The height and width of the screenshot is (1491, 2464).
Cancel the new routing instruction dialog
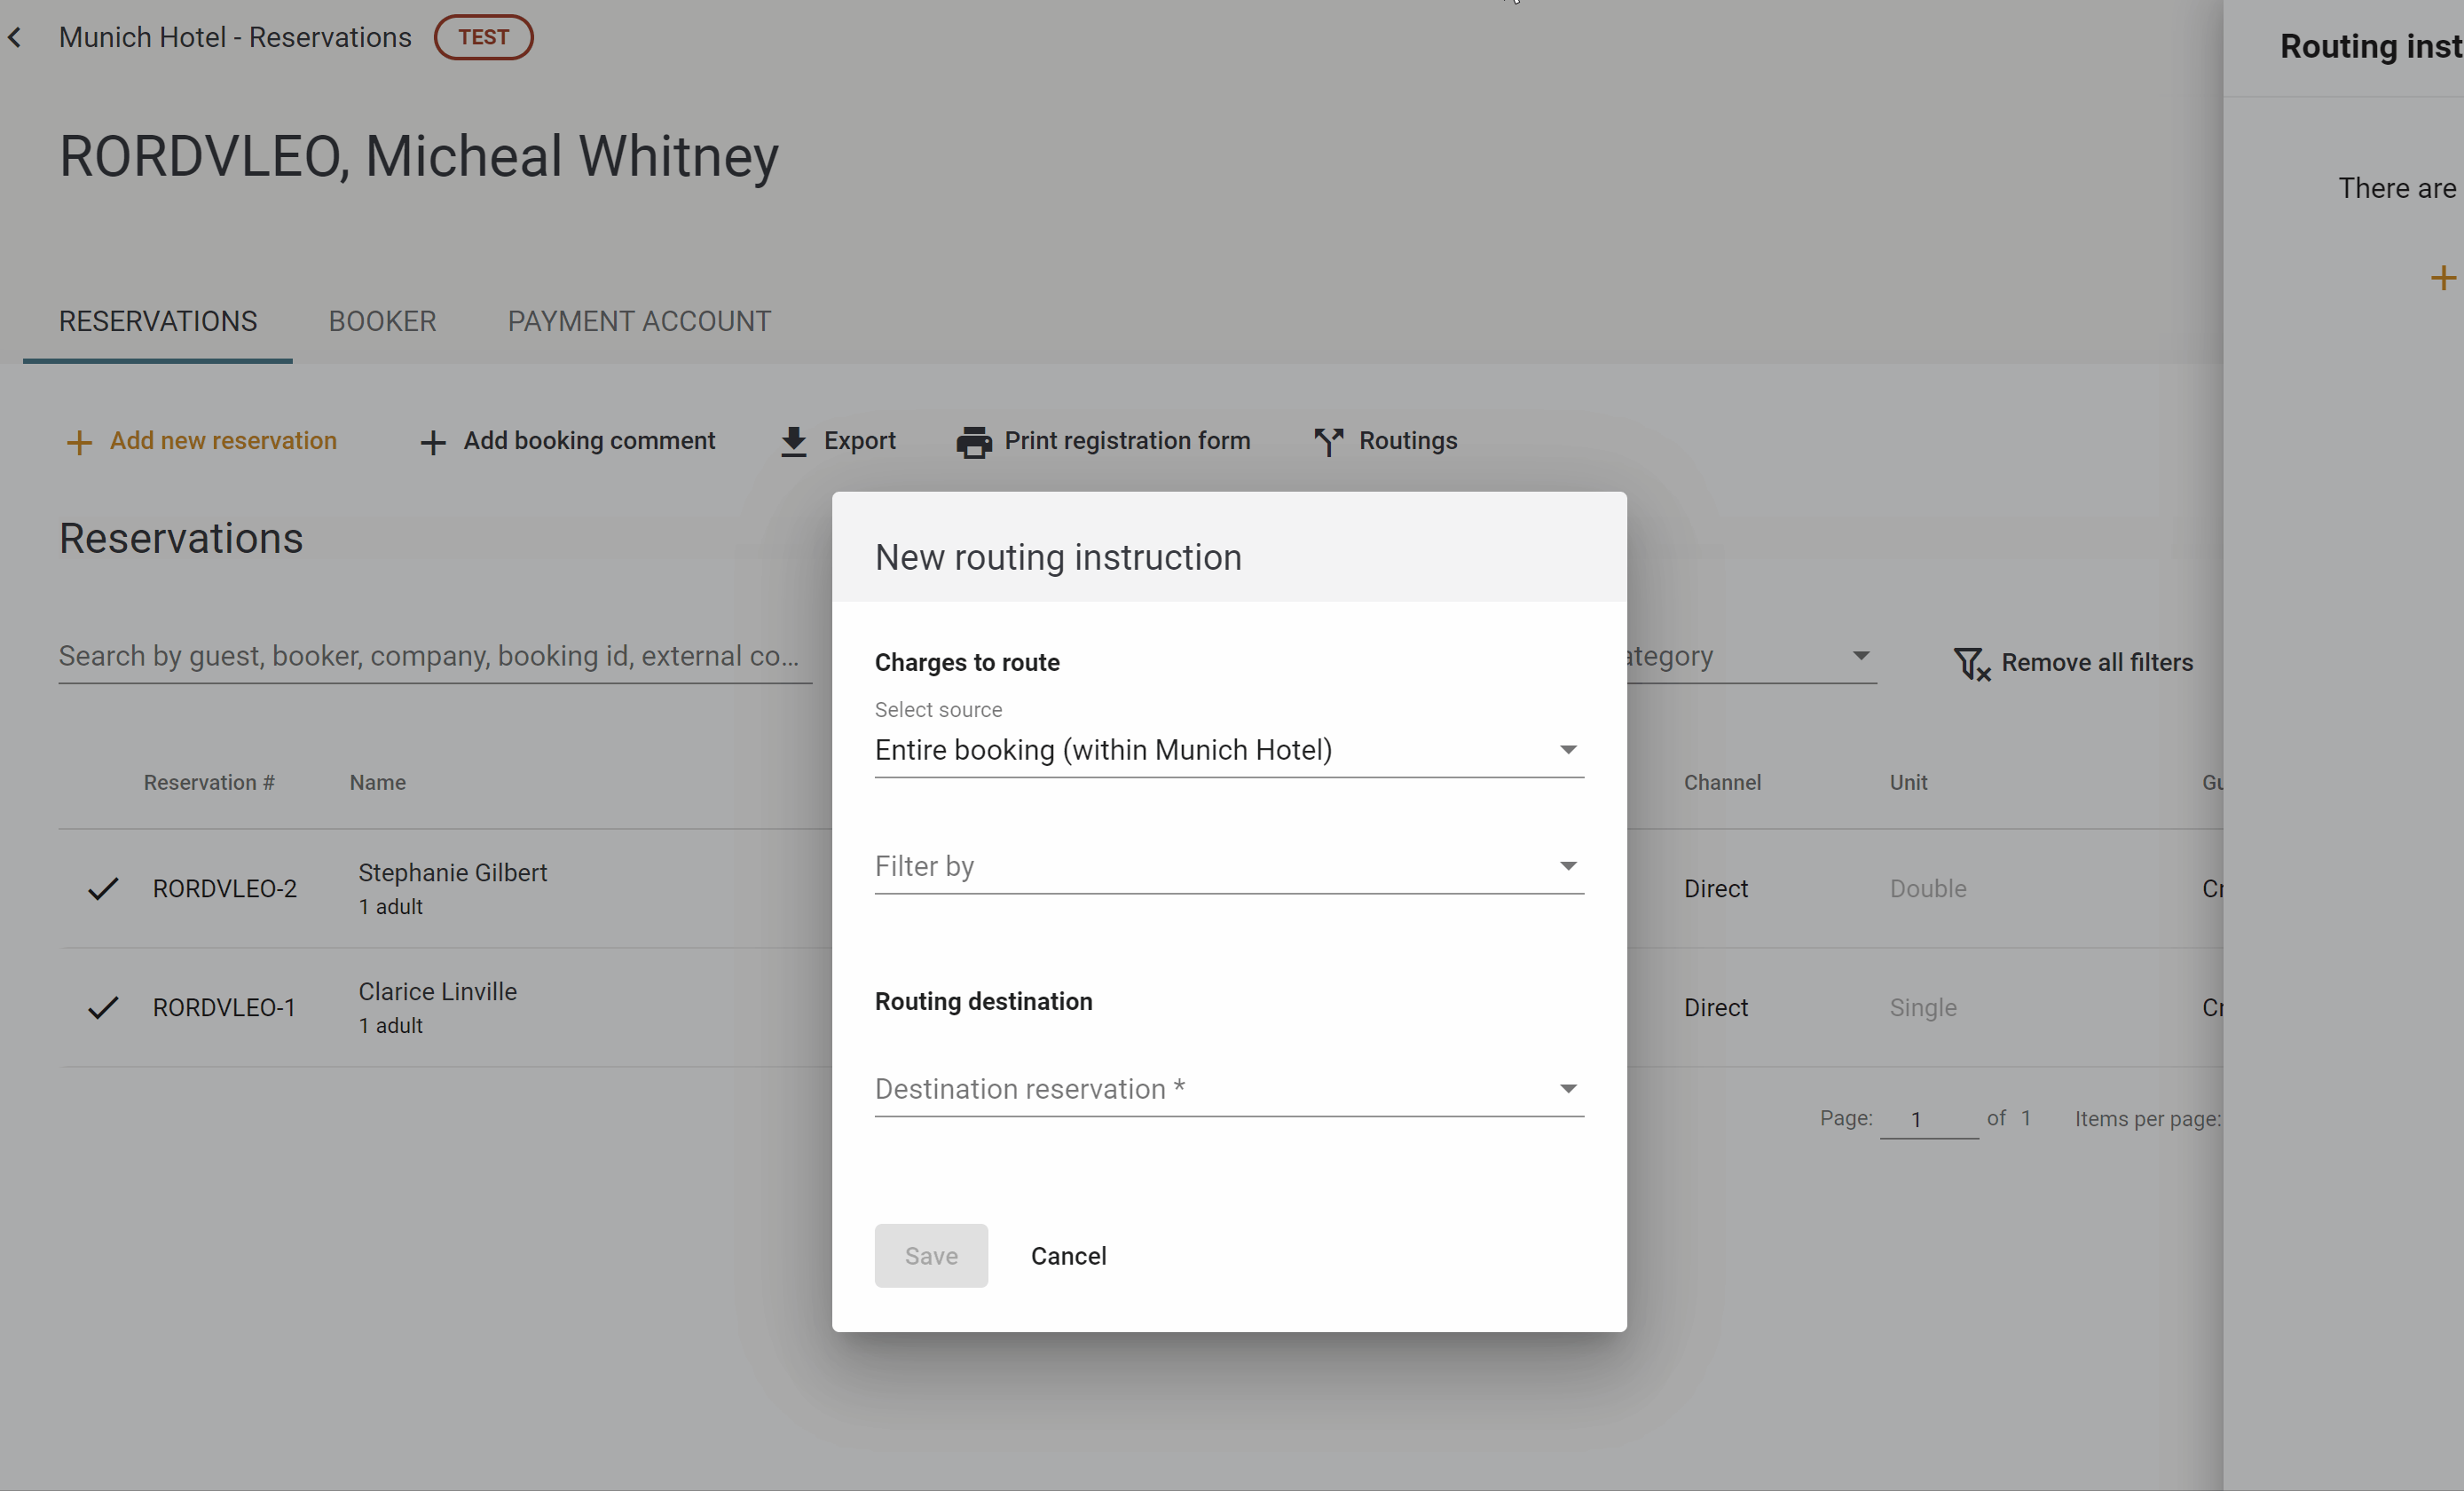[x=1068, y=1256]
